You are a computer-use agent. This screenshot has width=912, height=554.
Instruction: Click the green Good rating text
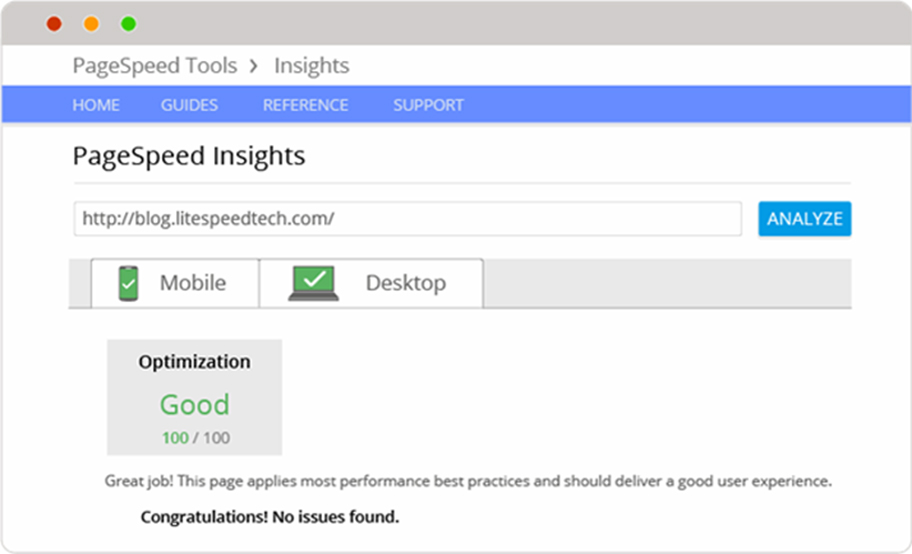click(194, 404)
